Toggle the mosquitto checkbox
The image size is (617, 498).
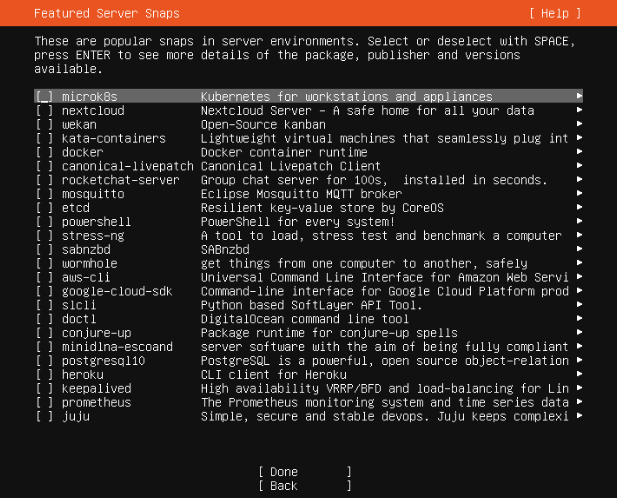point(44,194)
